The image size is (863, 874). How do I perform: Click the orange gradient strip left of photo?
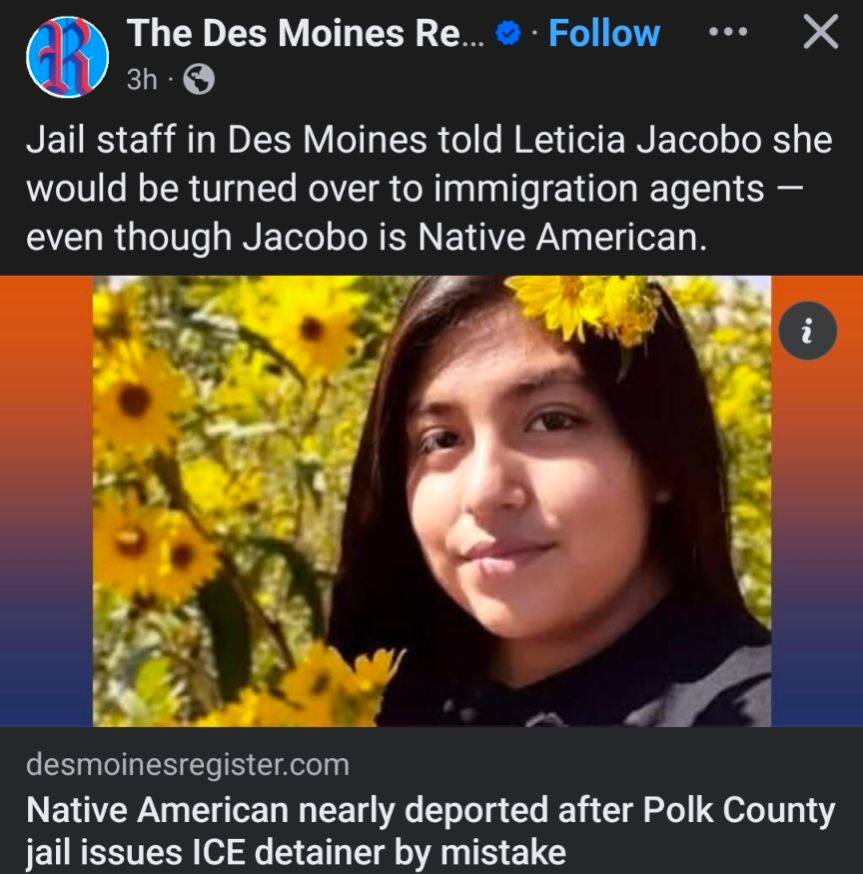[46, 501]
